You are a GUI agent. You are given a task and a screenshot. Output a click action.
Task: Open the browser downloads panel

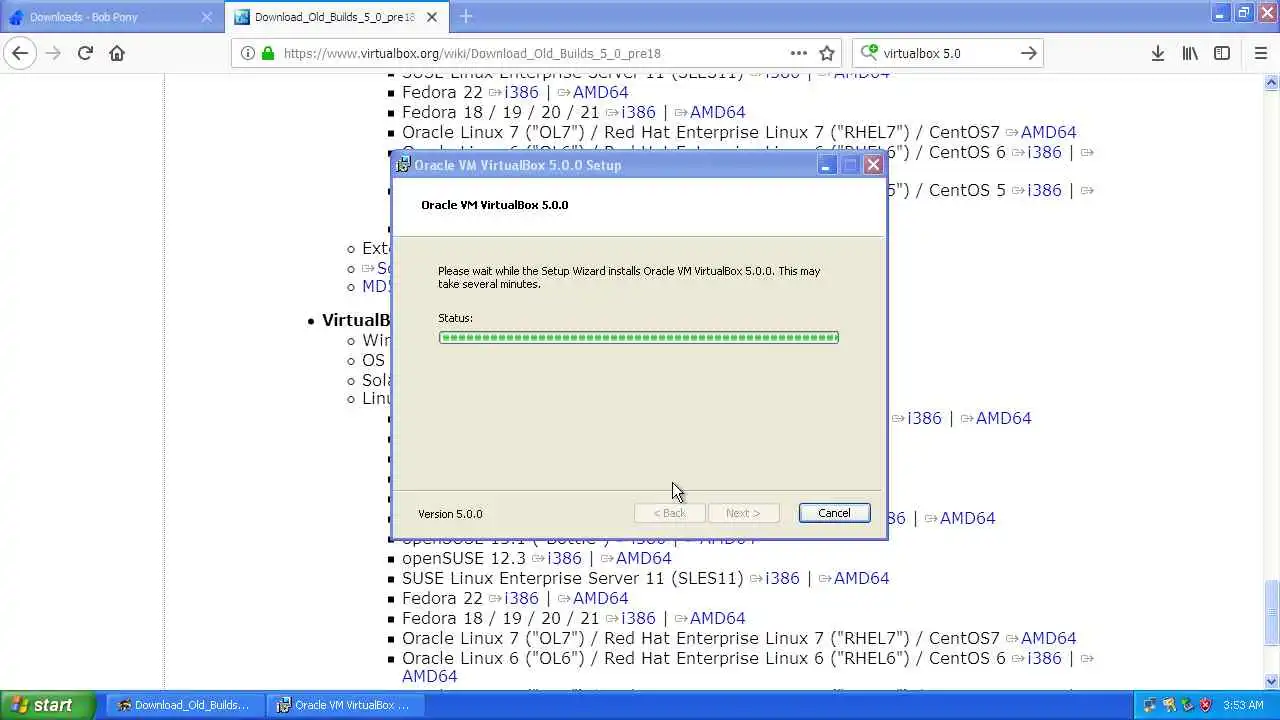click(x=1157, y=53)
